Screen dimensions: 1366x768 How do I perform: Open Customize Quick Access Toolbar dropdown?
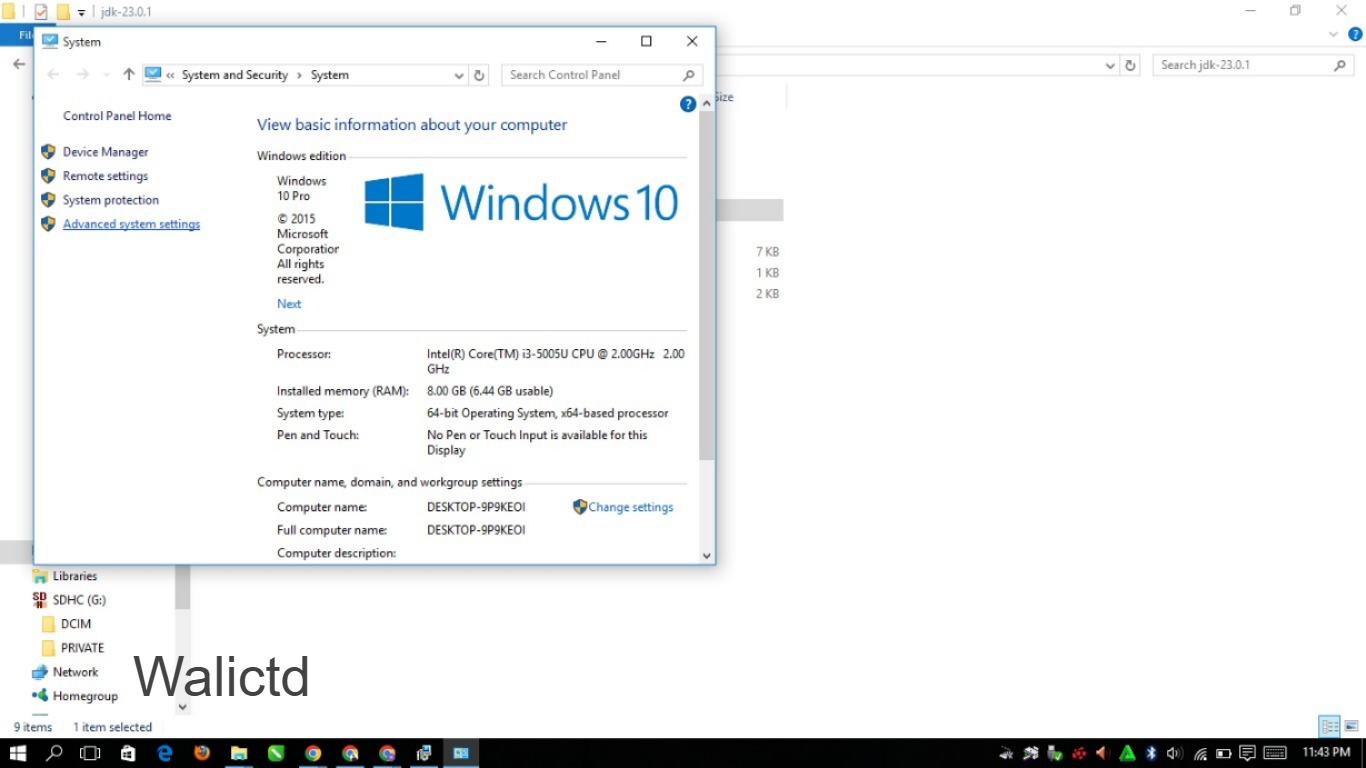(x=82, y=13)
